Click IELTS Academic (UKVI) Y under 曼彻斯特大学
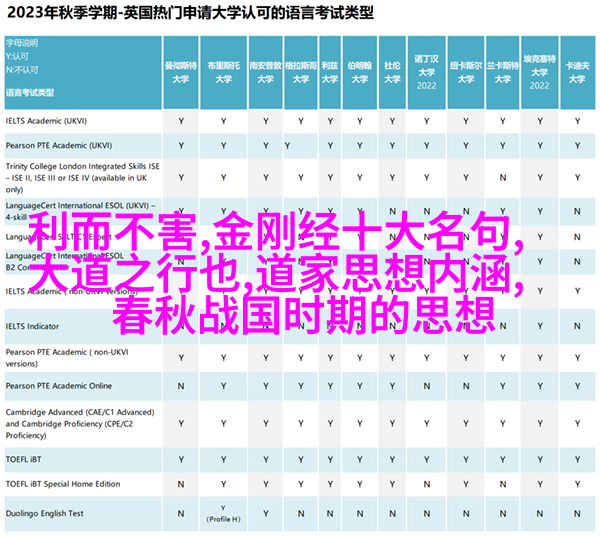The width and height of the screenshot is (600, 536). pos(181,121)
